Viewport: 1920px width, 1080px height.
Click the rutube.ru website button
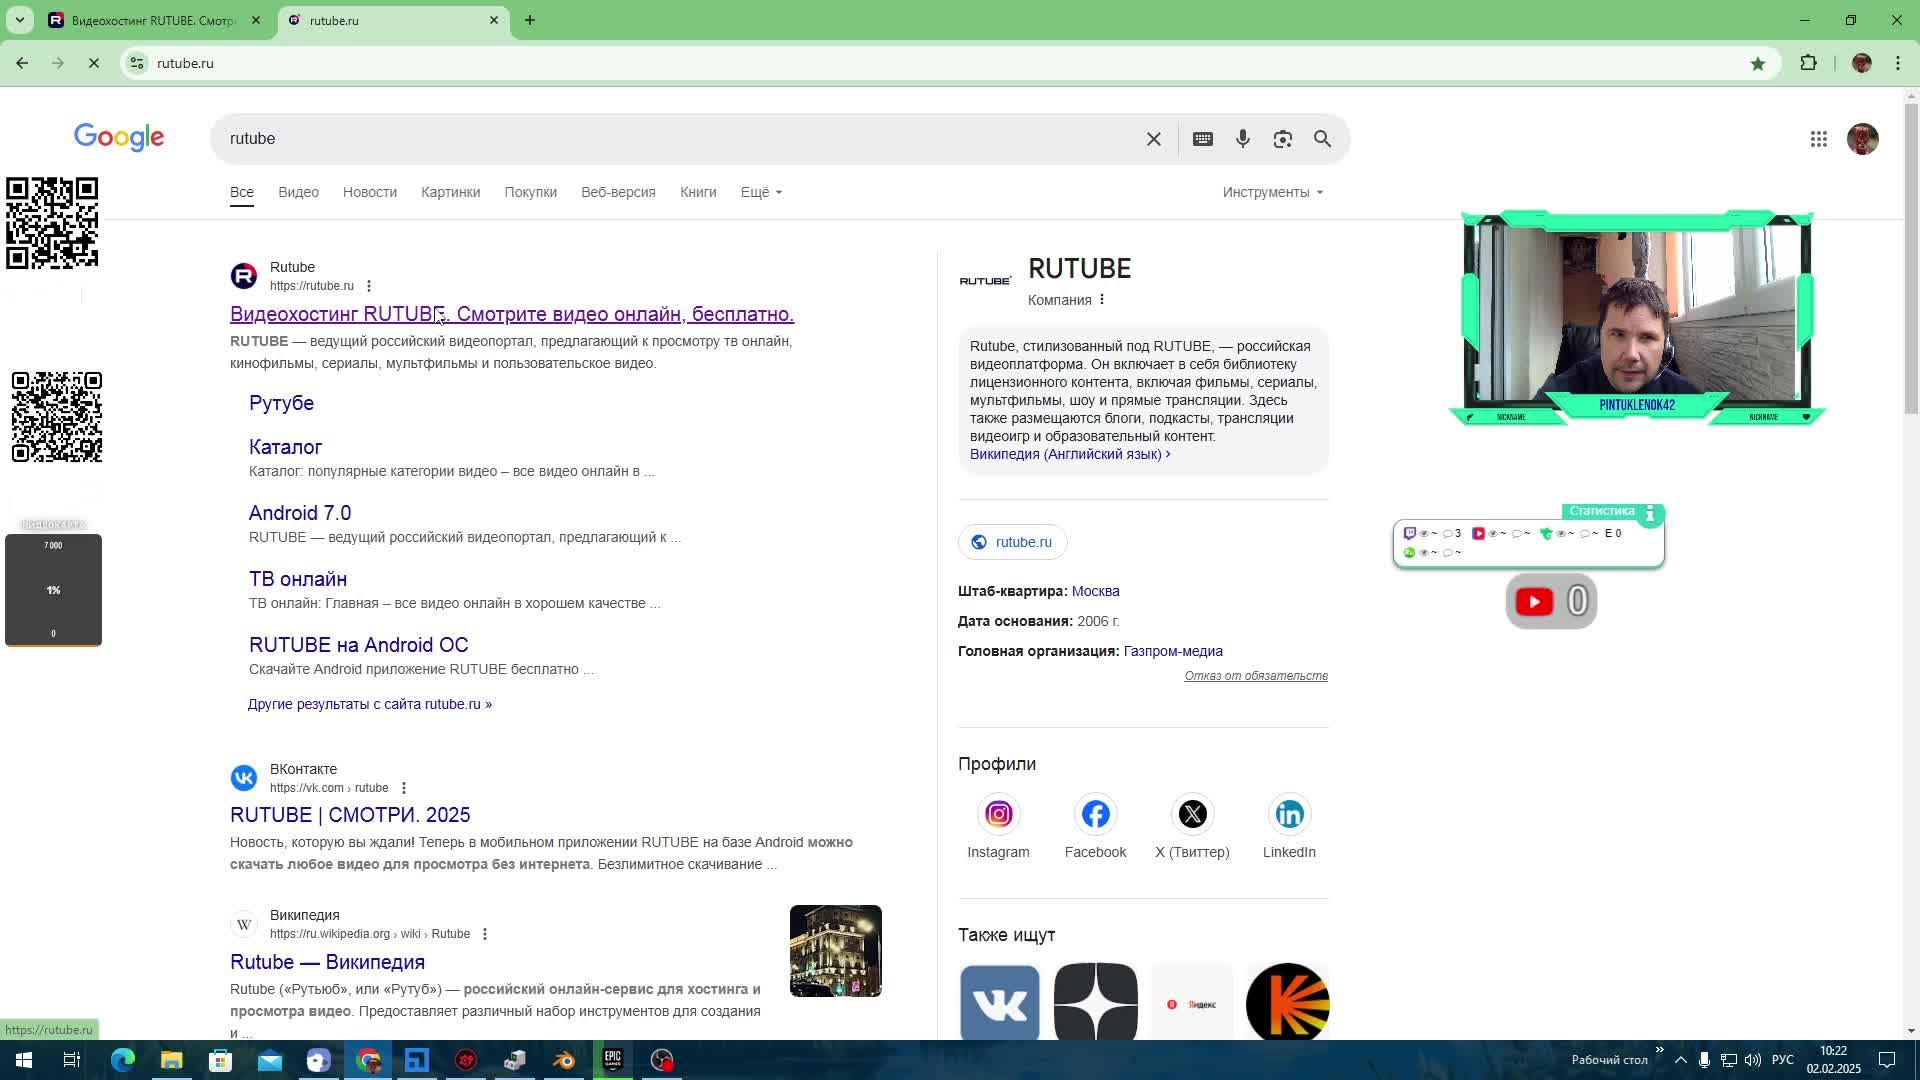[x=1012, y=542]
